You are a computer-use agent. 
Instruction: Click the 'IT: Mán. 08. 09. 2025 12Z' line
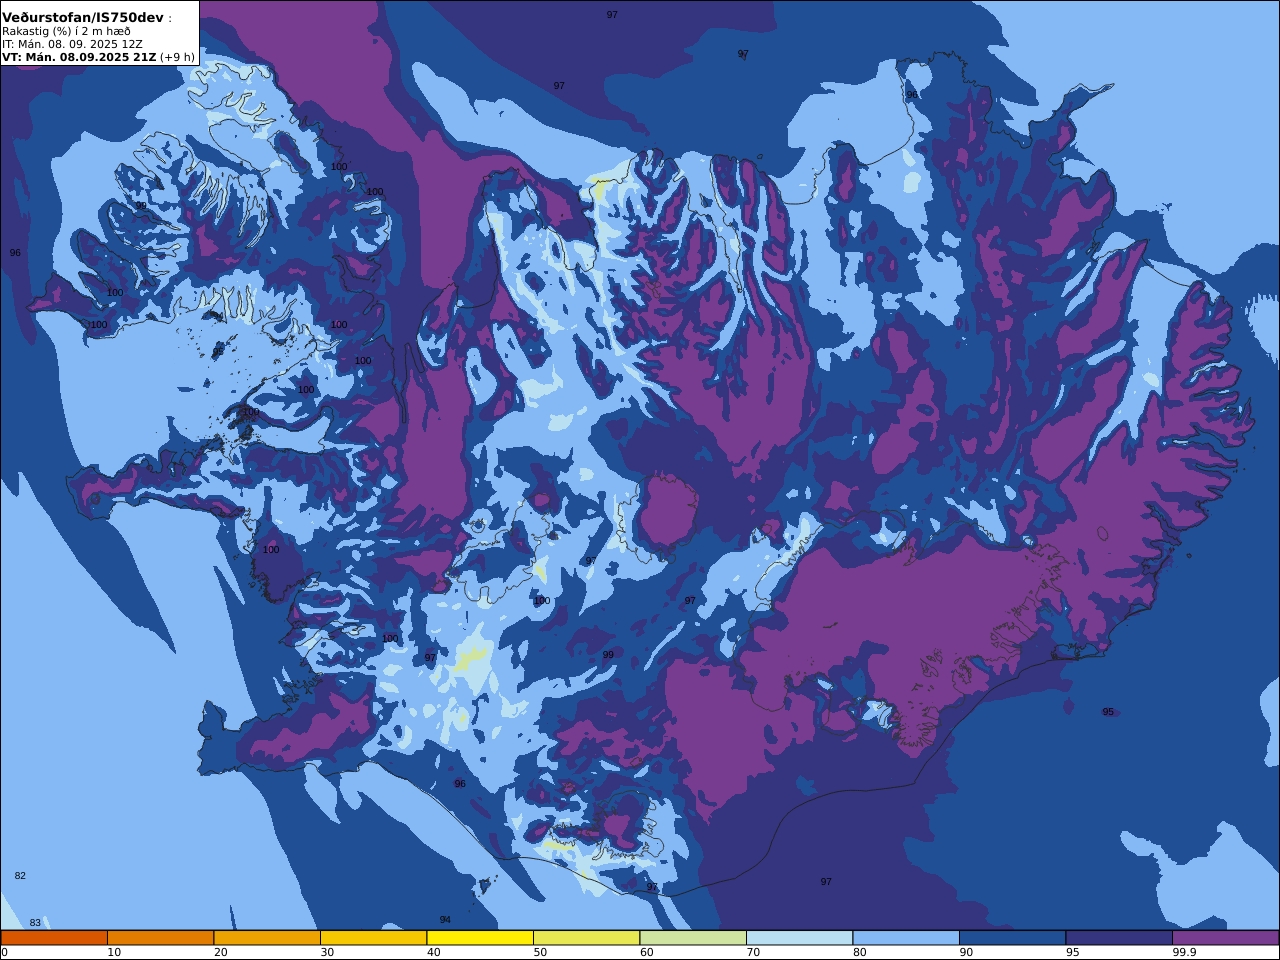pyautogui.click(x=72, y=44)
